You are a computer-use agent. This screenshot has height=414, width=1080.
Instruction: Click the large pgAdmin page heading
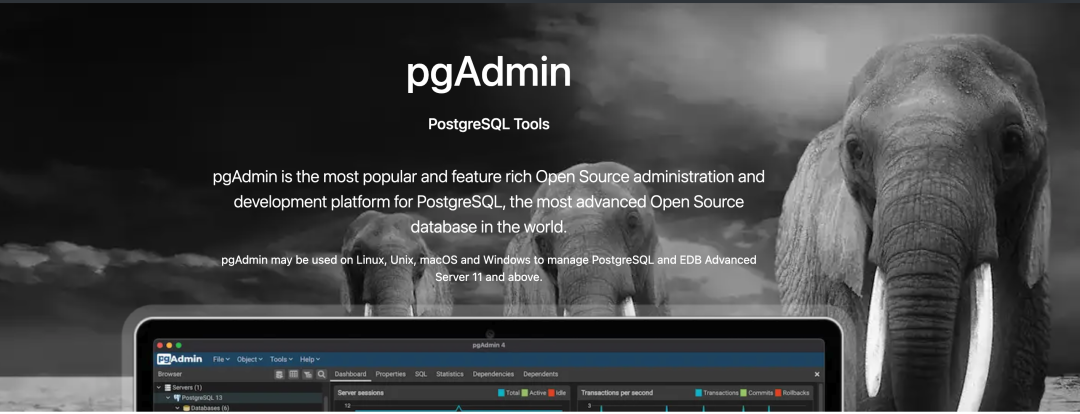(x=488, y=74)
